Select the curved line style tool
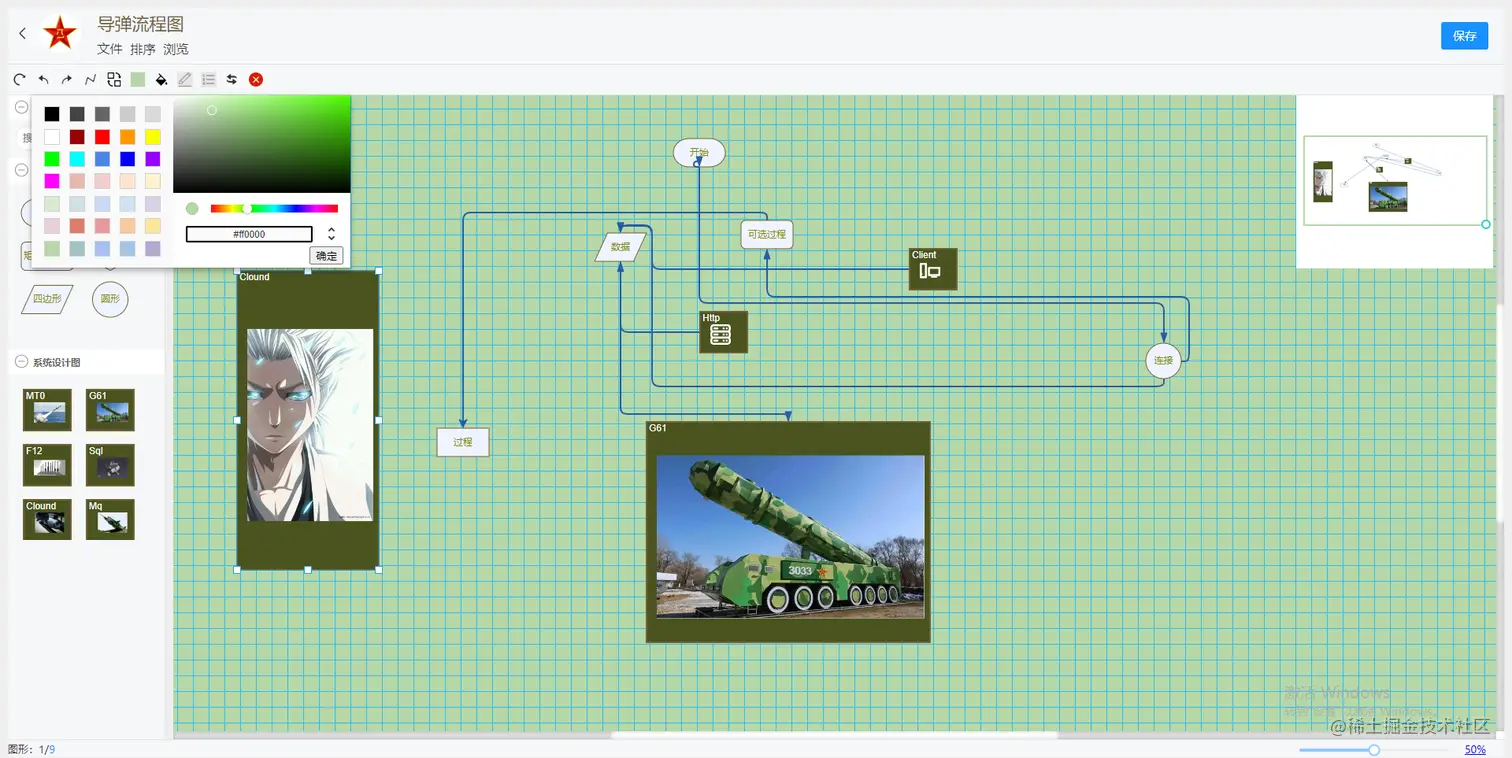1512x758 pixels. [91, 79]
